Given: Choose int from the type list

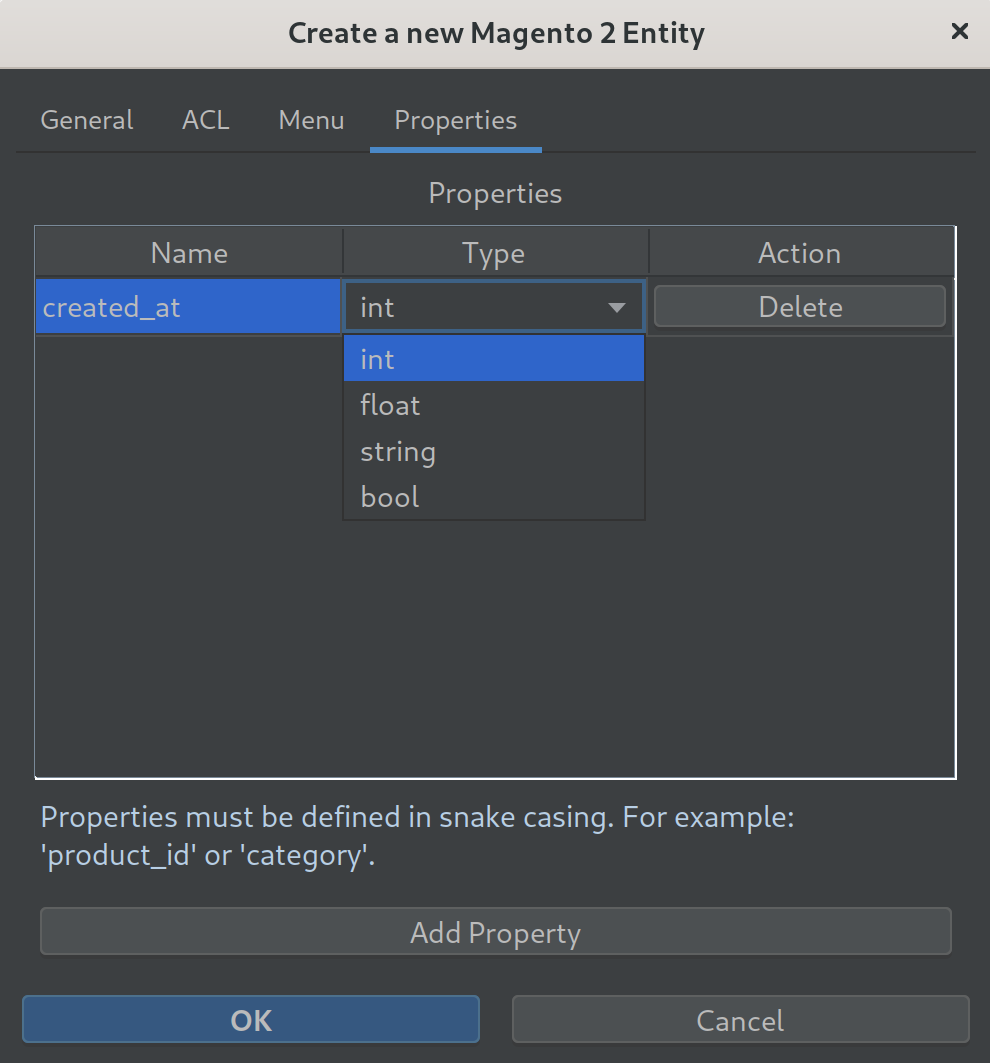Looking at the screenshot, I should tap(493, 359).
